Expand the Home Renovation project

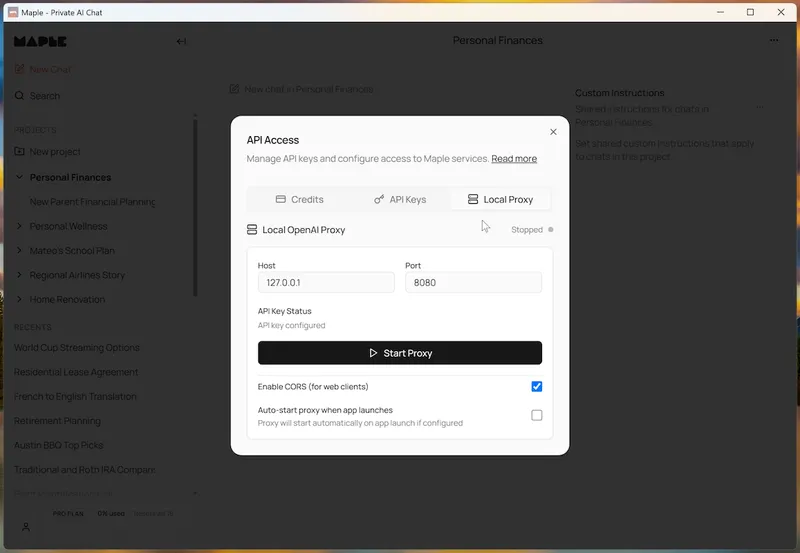tap(19, 299)
